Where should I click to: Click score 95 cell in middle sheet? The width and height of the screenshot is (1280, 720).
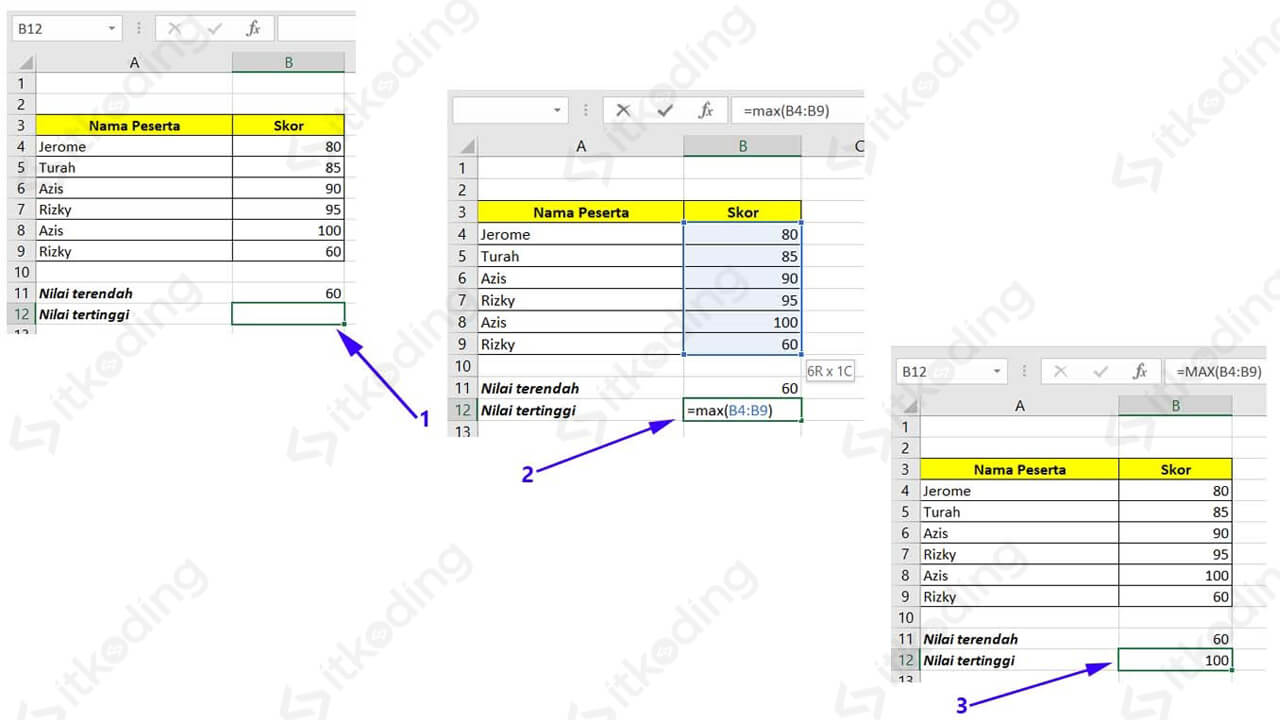point(743,300)
